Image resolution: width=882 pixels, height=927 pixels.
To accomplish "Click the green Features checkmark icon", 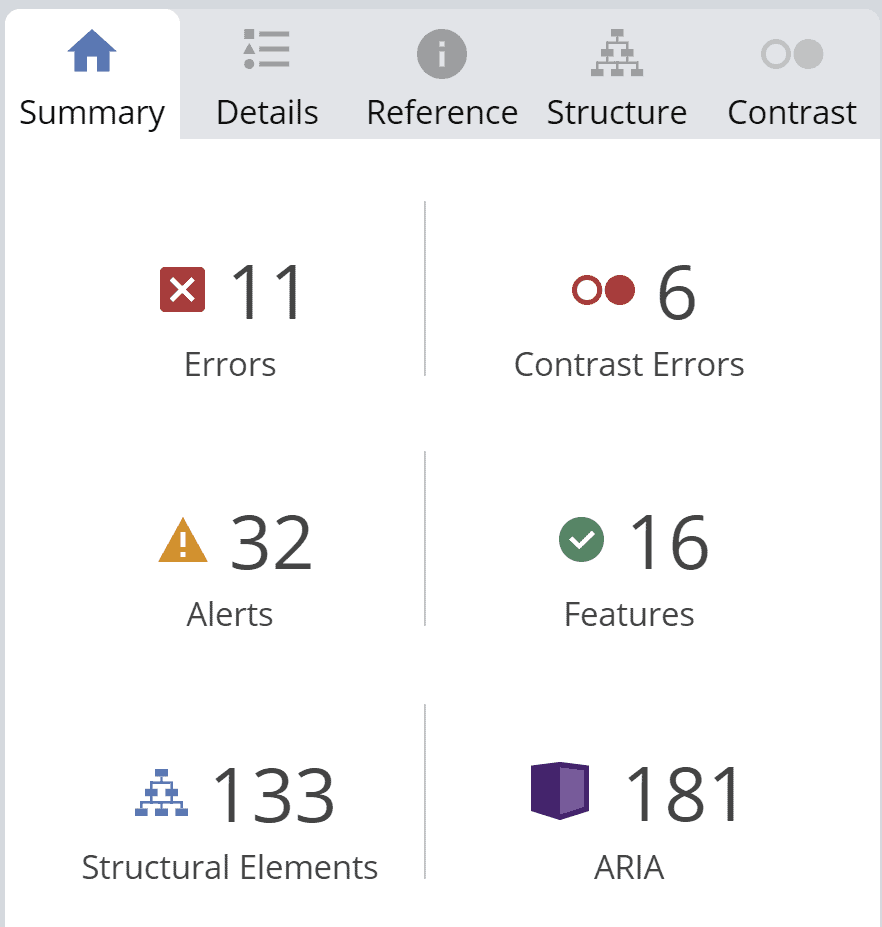I will (x=581, y=541).
